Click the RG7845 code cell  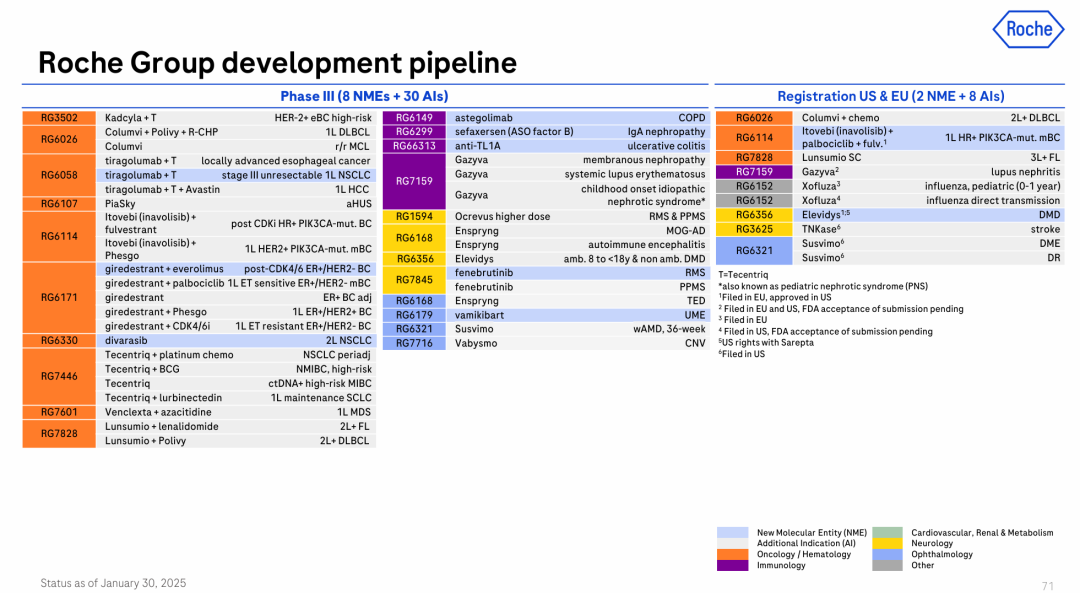(415, 280)
